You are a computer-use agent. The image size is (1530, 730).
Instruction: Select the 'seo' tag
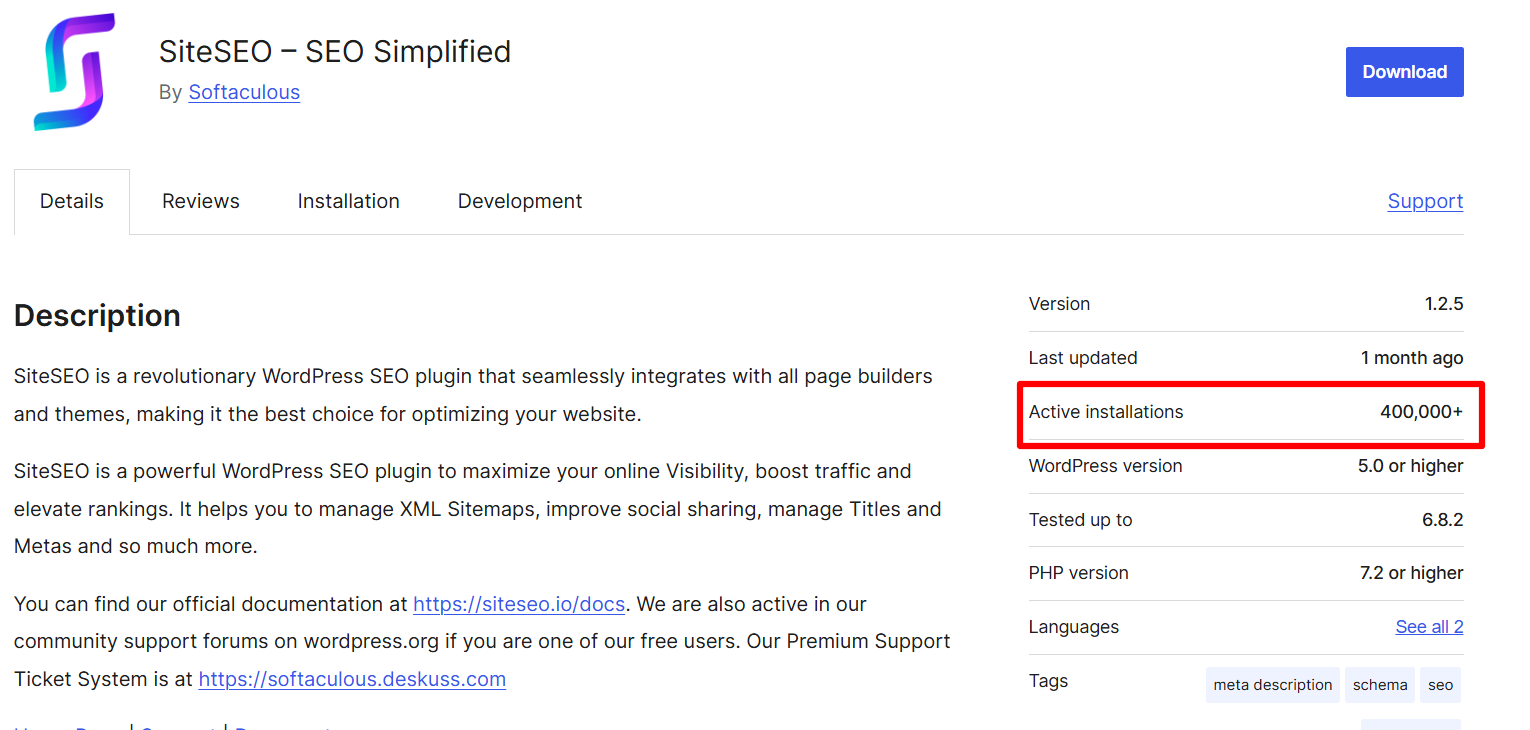[1440, 685]
